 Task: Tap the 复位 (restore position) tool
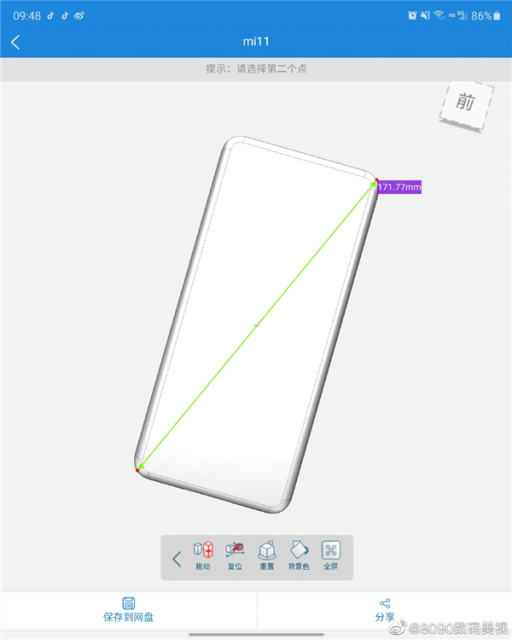[x=235, y=556]
